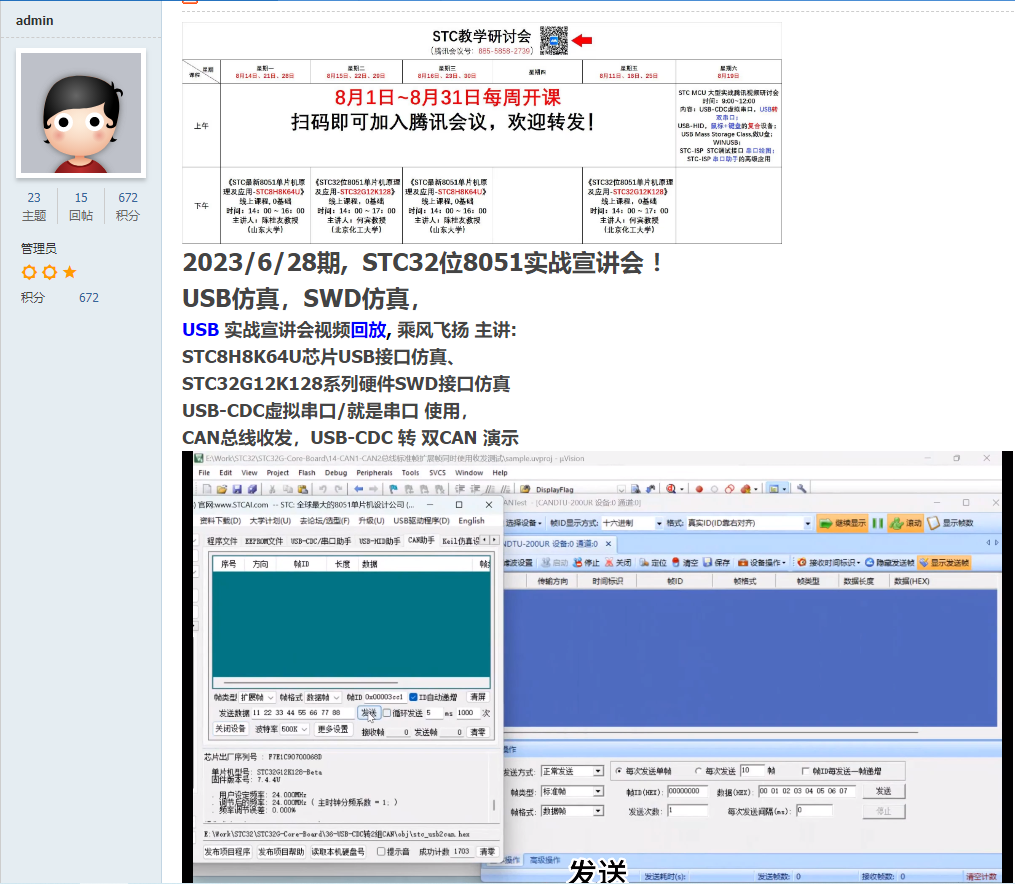Toggle the ID自动递增 checkbox
1015x884 pixels.
pos(414,697)
